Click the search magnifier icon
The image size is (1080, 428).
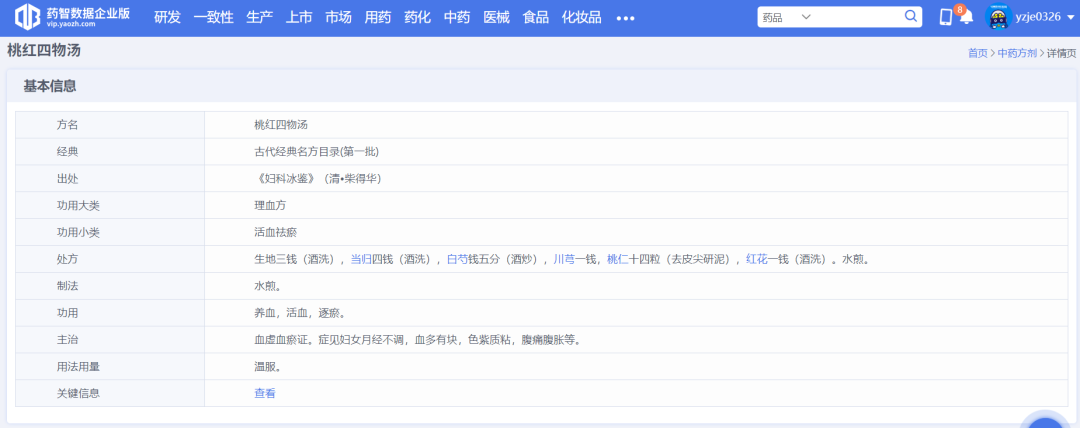click(911, 17)
